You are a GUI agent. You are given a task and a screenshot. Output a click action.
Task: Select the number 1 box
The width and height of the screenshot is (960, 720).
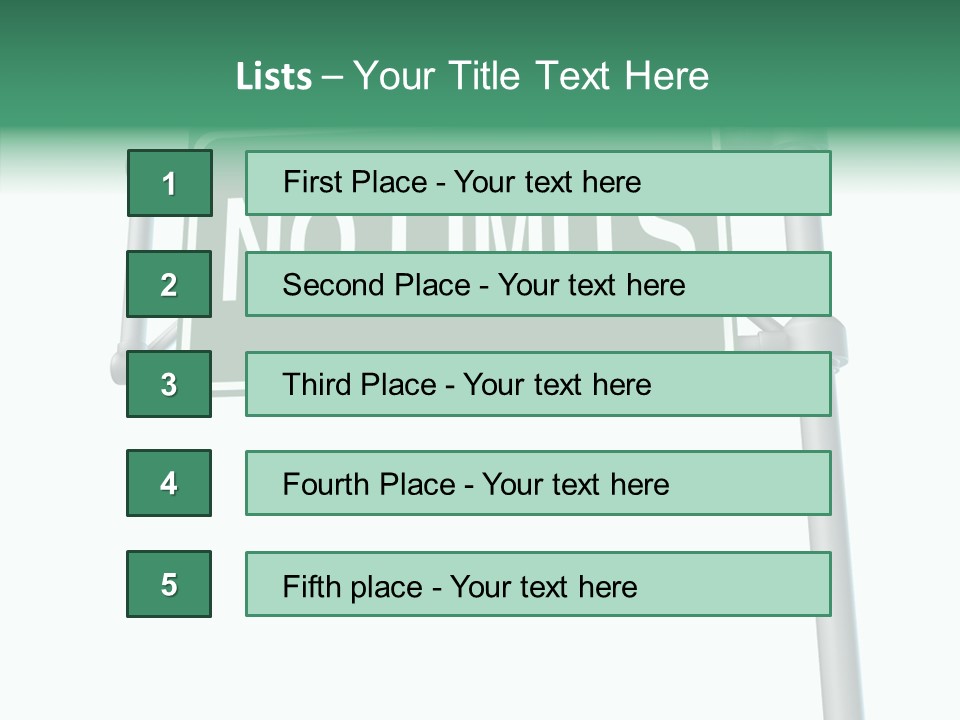(x=169, y=183)
